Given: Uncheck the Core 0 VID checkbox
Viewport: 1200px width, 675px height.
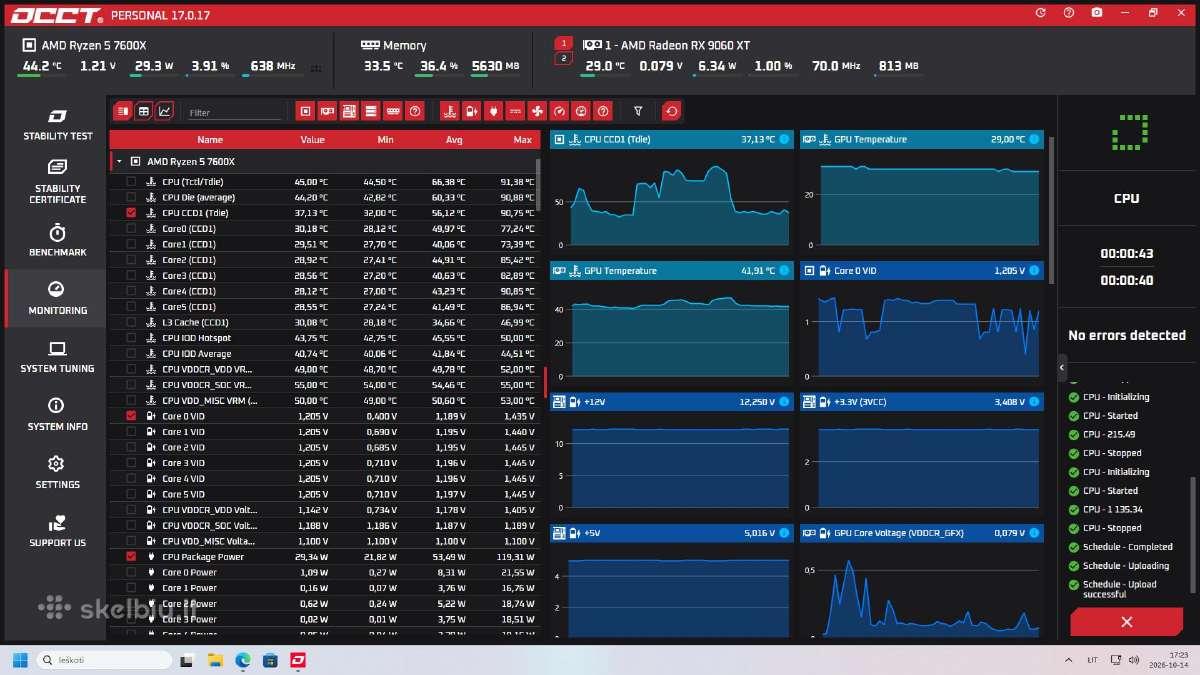Looking at the screenshot, I should pos(131,416).
